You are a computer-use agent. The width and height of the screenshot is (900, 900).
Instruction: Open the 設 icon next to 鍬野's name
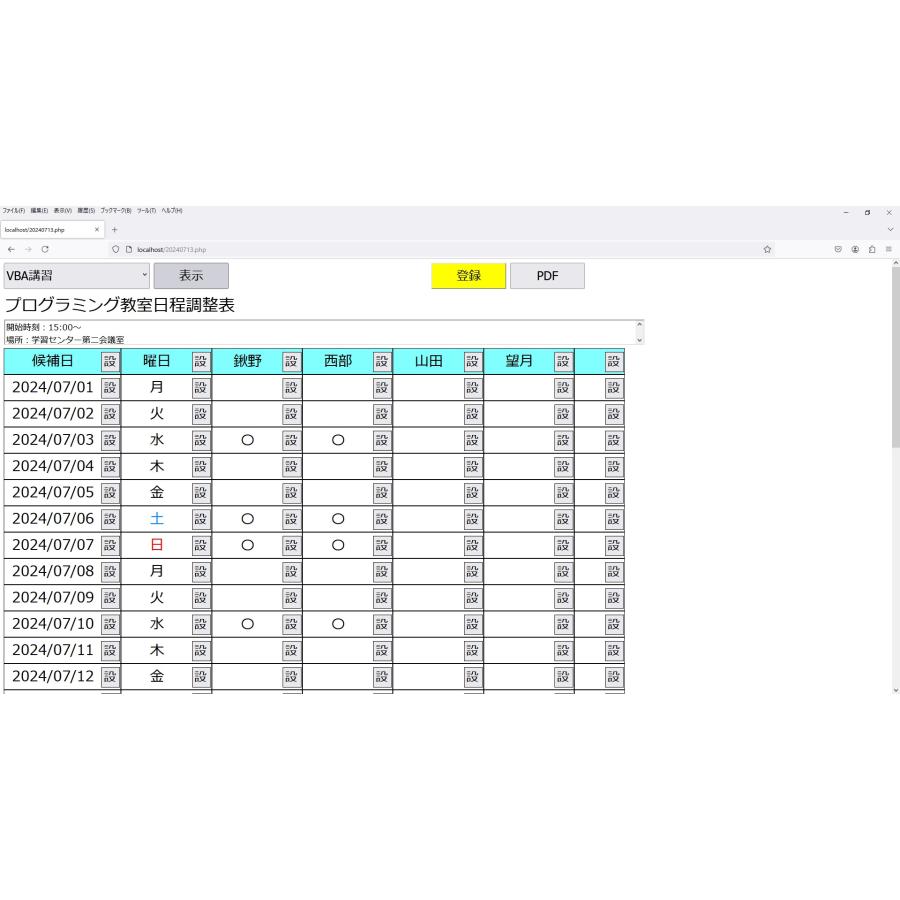point(290,361)
